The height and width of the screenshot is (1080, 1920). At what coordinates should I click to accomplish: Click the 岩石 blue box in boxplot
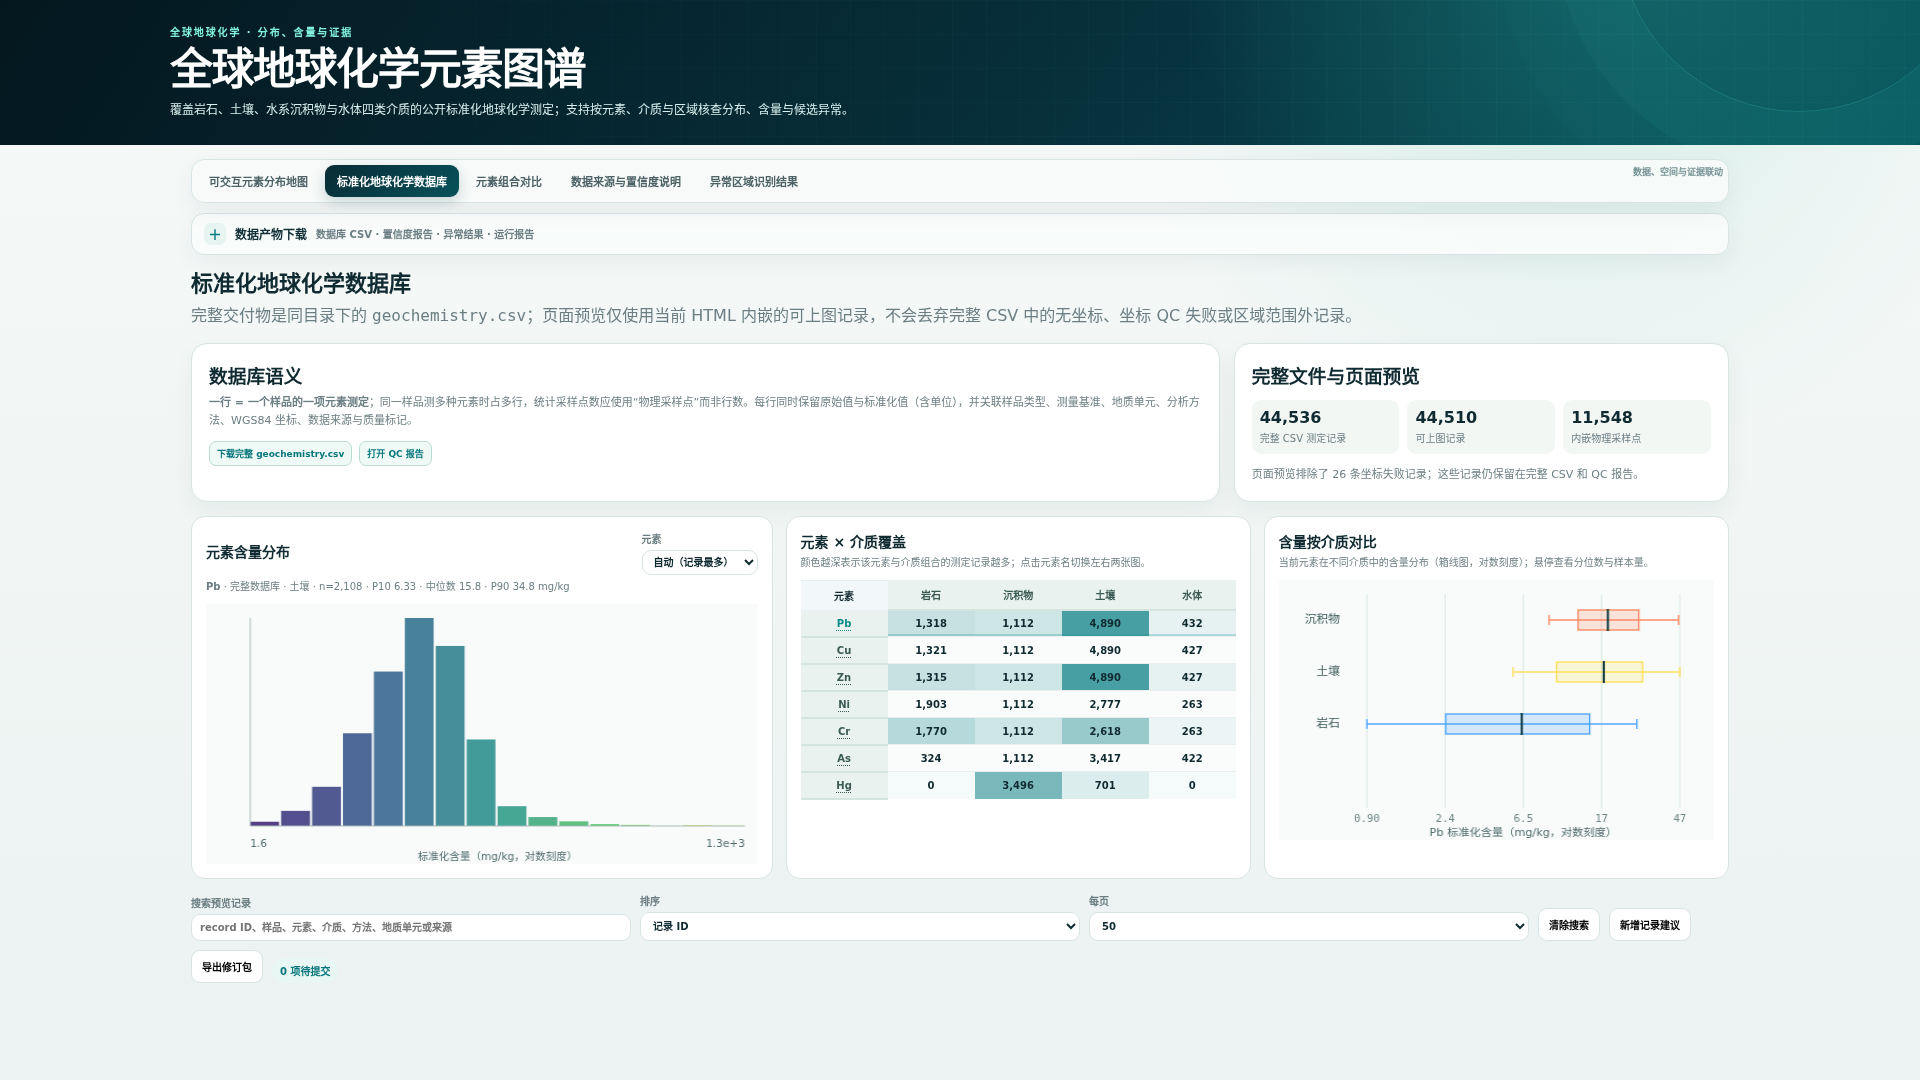tap(1518, 724)
